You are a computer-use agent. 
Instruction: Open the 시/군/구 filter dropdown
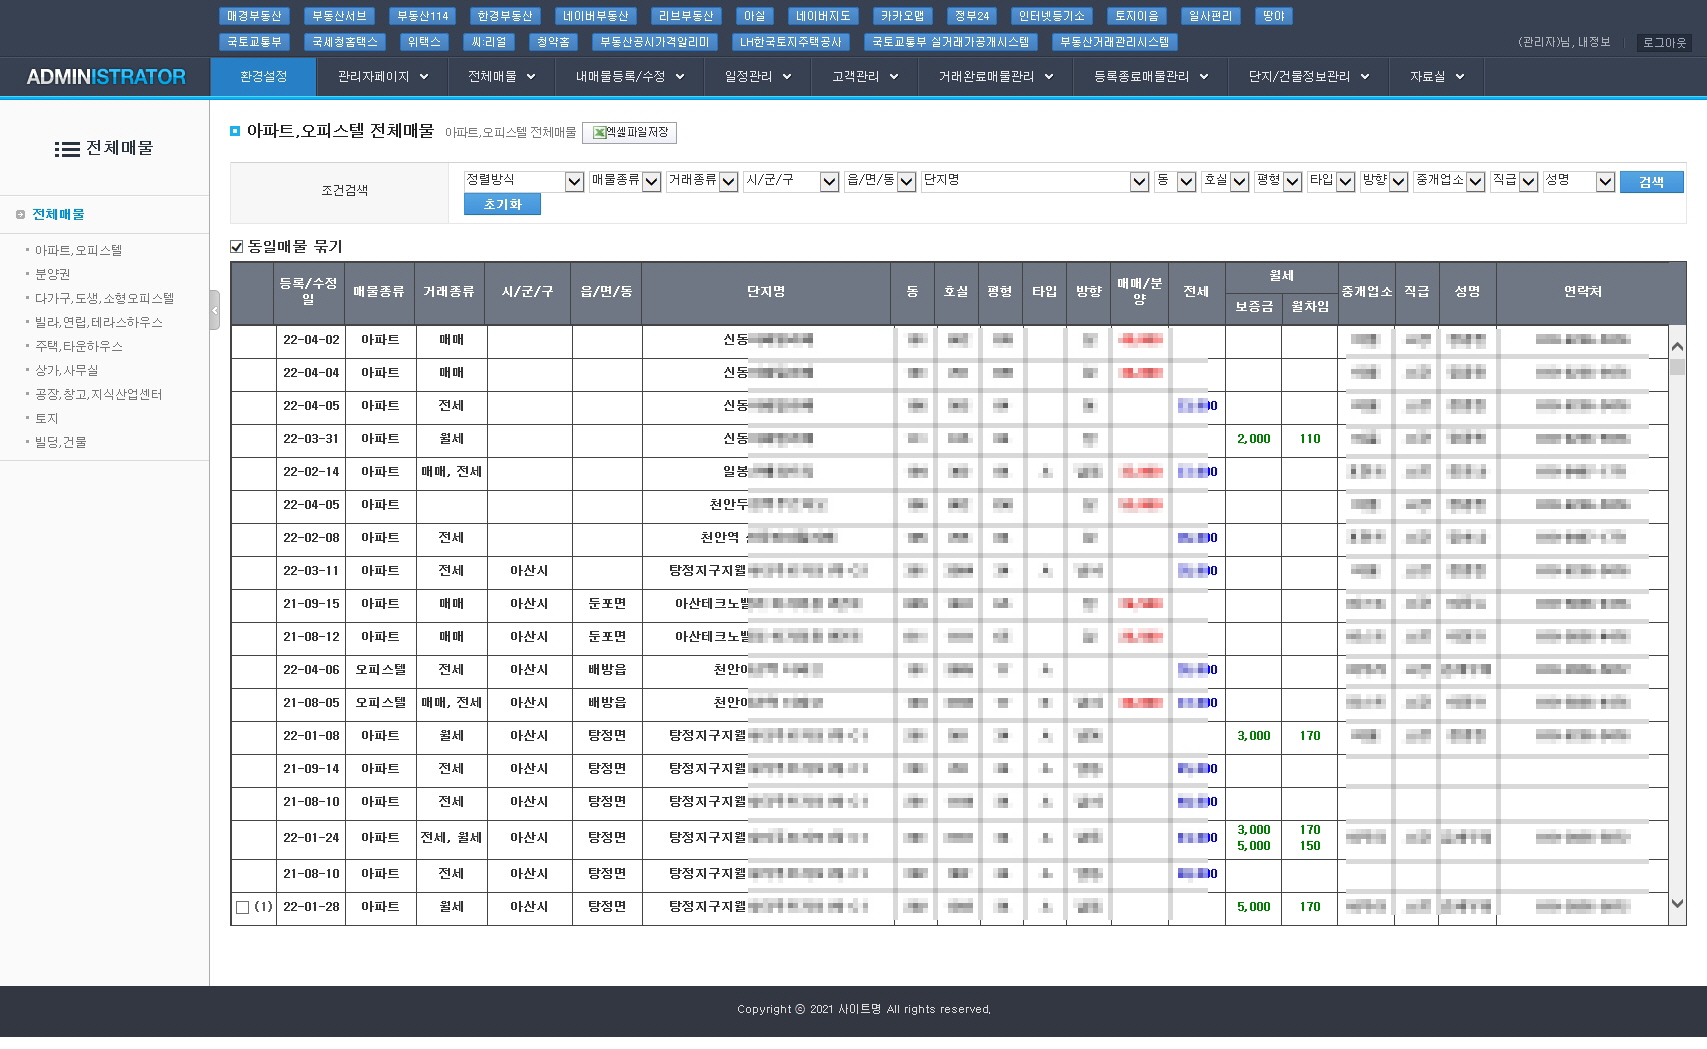829,181
